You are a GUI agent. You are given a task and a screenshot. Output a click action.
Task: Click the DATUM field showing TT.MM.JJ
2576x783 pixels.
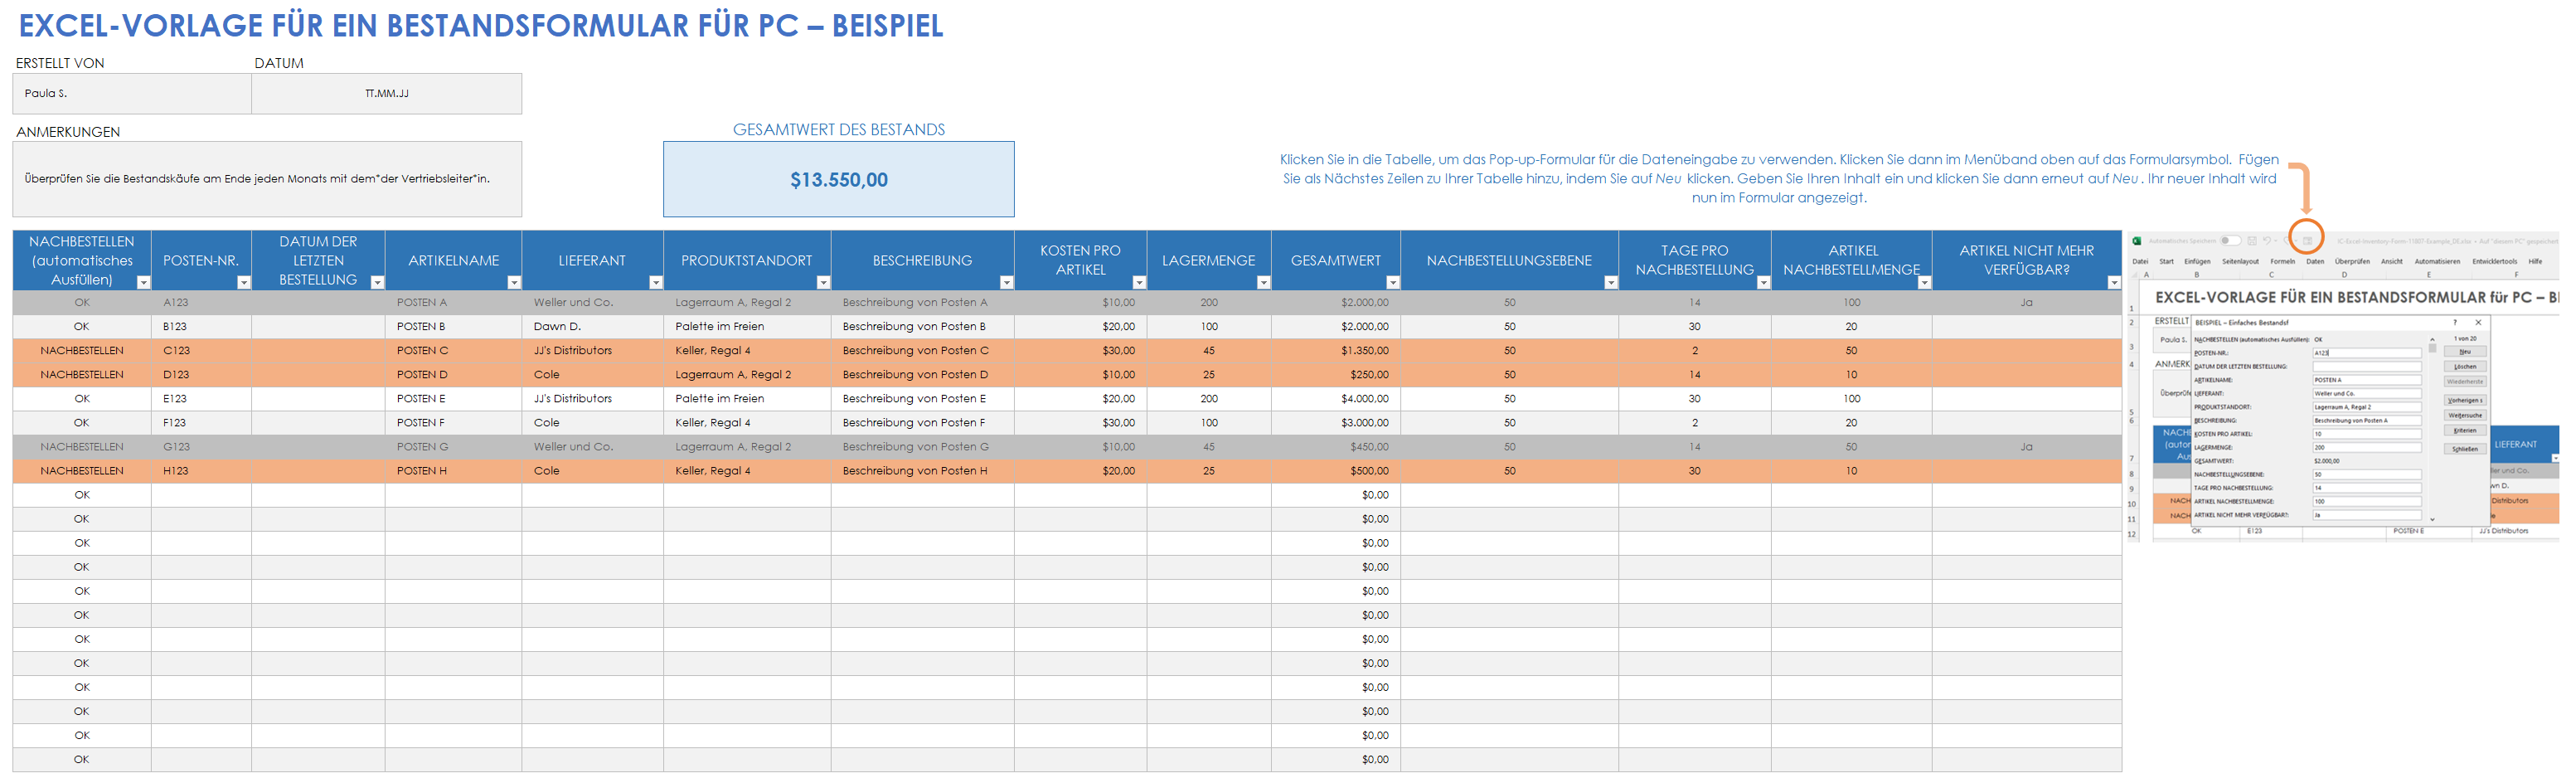click(x=386, y=93)
